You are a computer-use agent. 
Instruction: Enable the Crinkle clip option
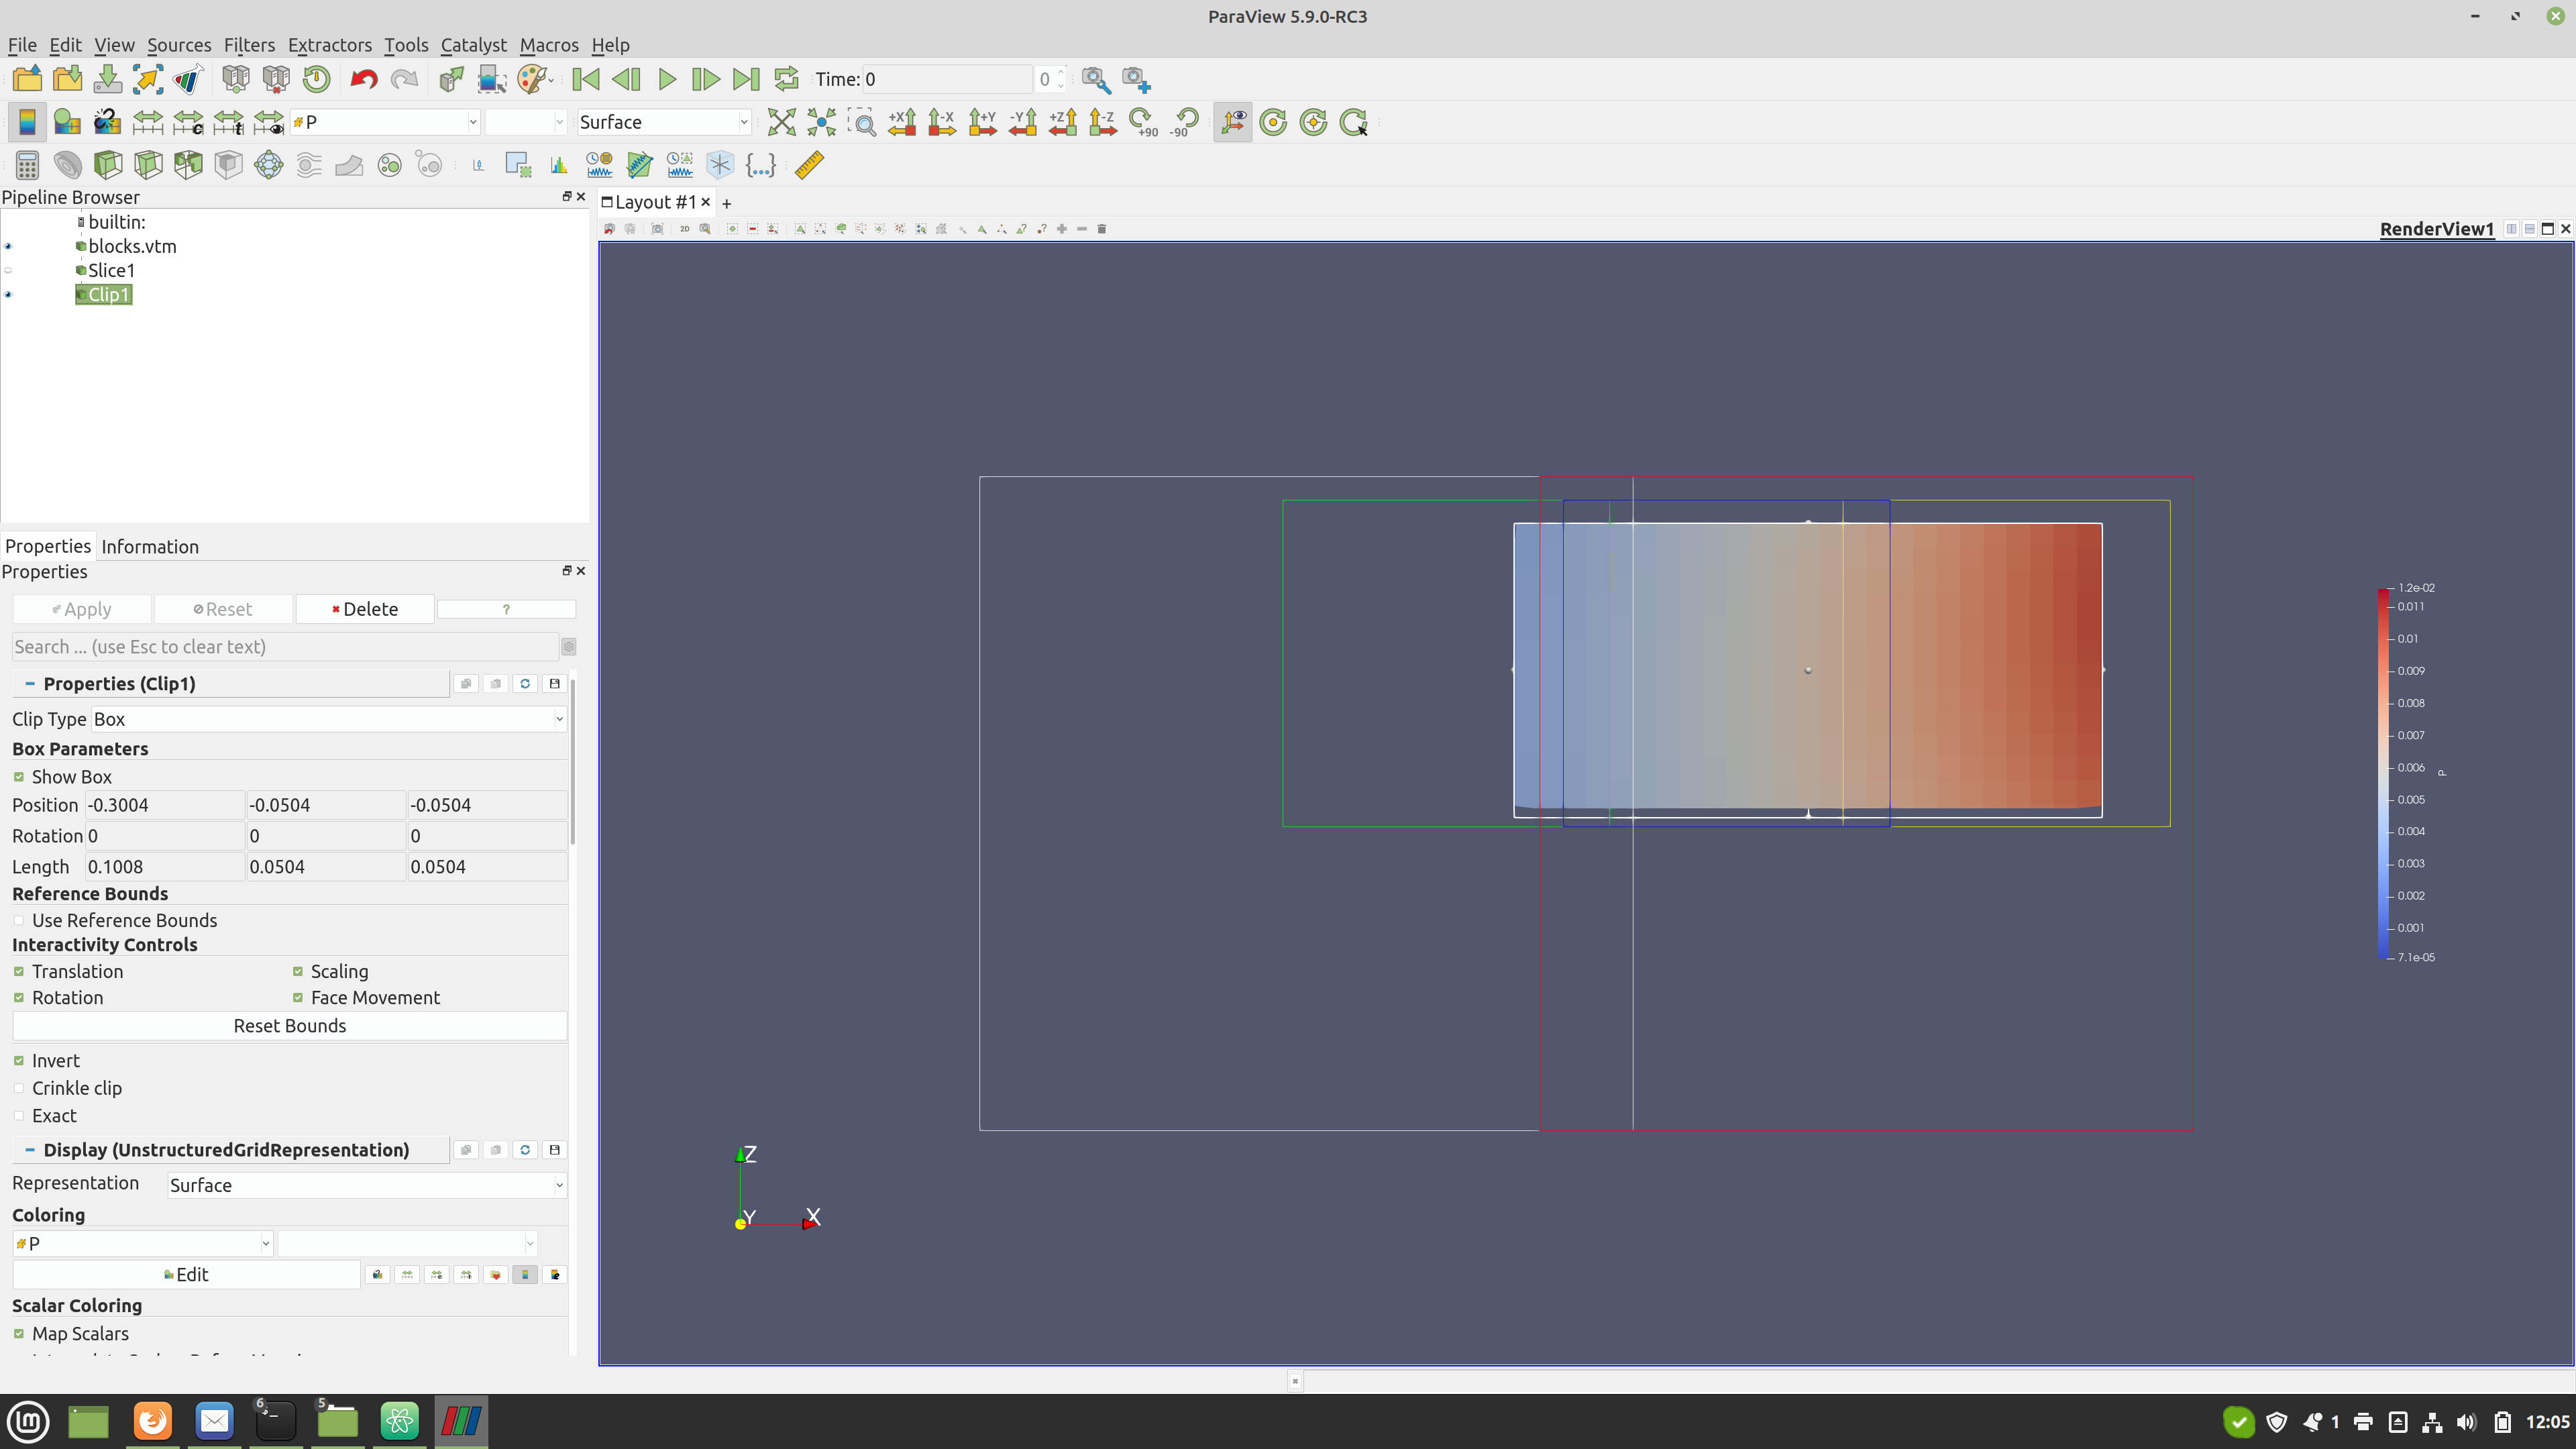(18, 1088)
